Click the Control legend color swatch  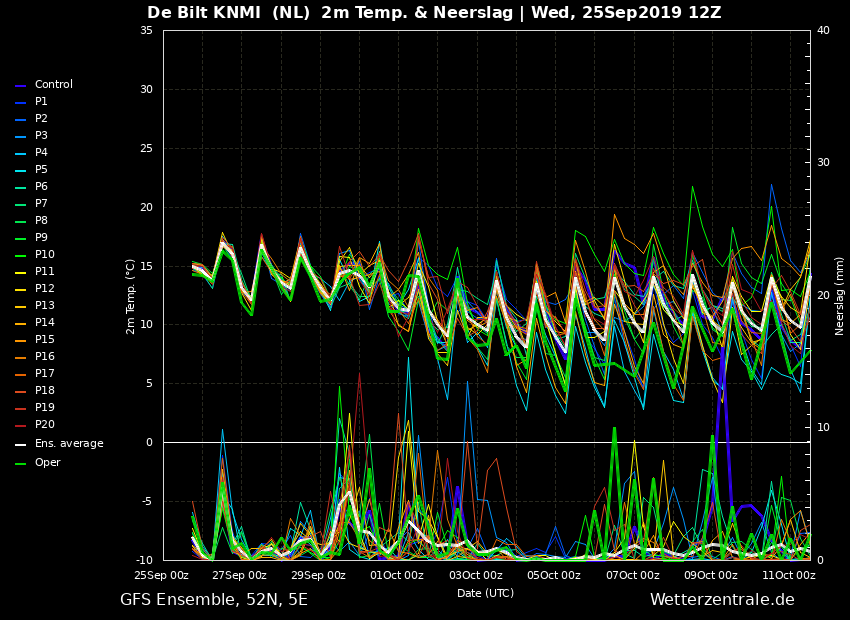point(21,86)
